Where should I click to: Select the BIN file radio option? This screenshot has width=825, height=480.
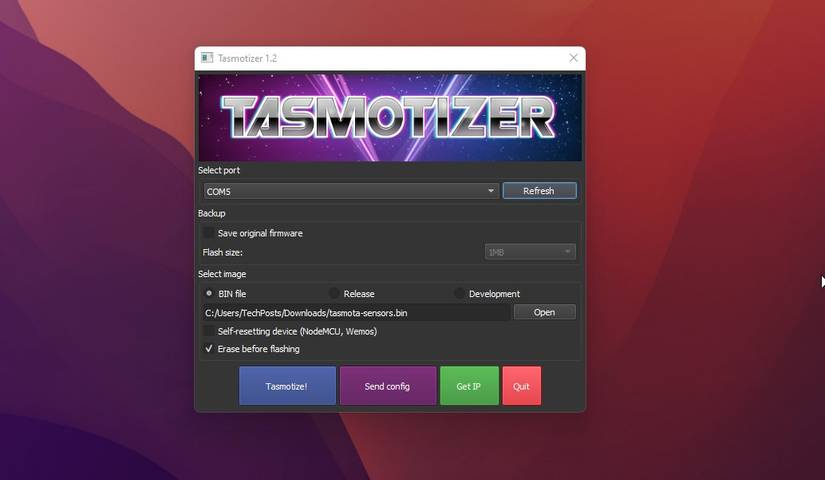tap(209, 293)
